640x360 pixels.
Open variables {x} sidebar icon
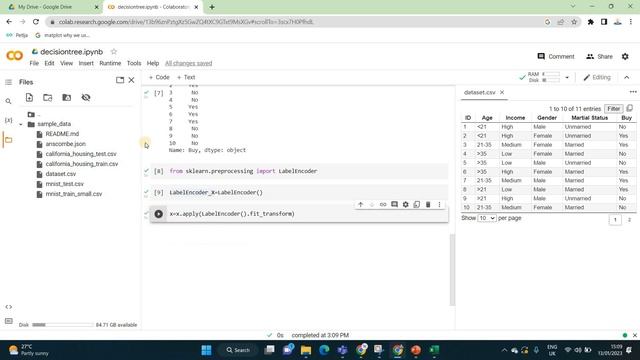[8, 120]
